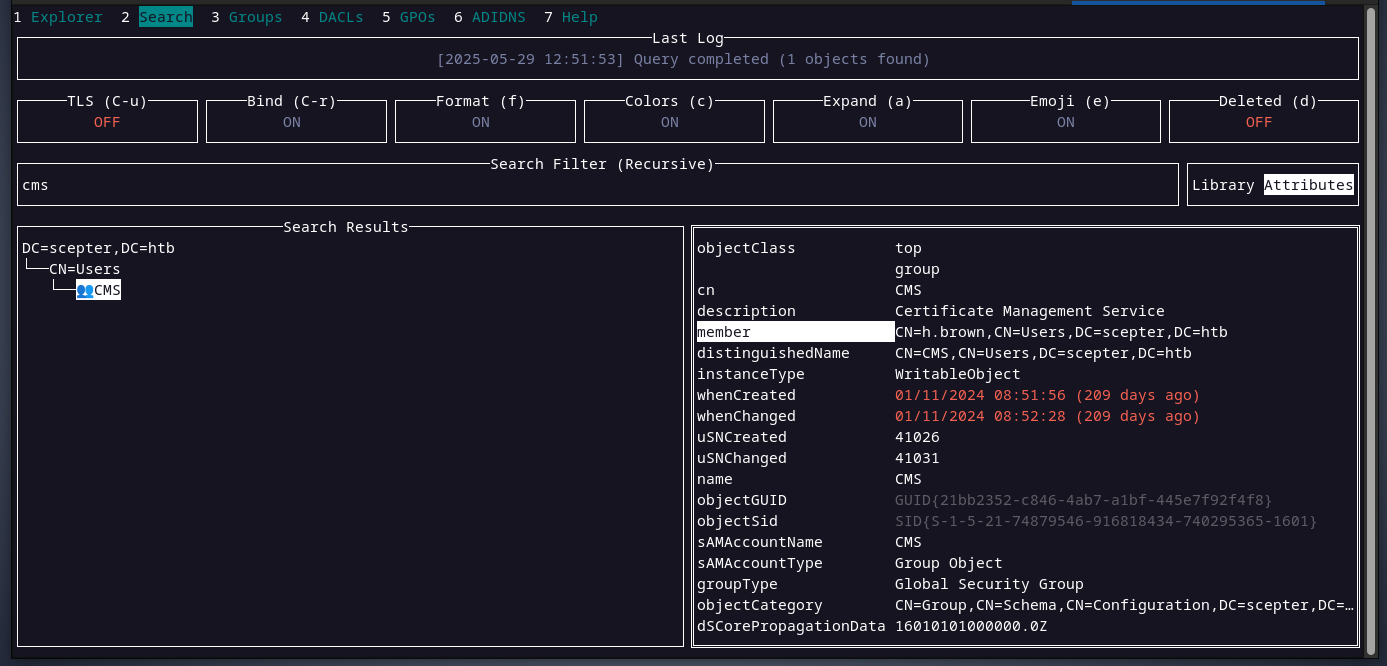1387x666 pixels.
Task: Switch to the Groups tab
Action: point(255,17)
